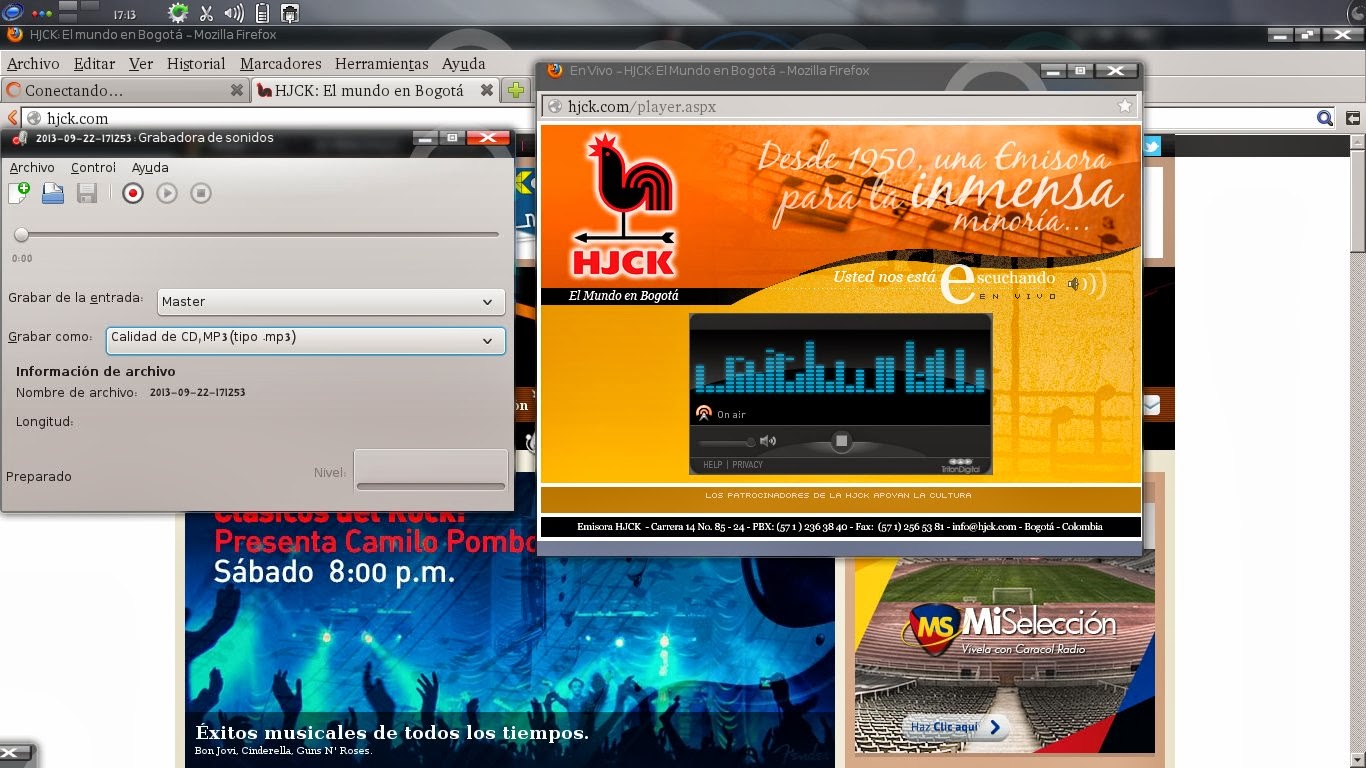Open a sound file with the folder icon
Image resolution: width=1366 pixels, height=768 pixels.
53,193
